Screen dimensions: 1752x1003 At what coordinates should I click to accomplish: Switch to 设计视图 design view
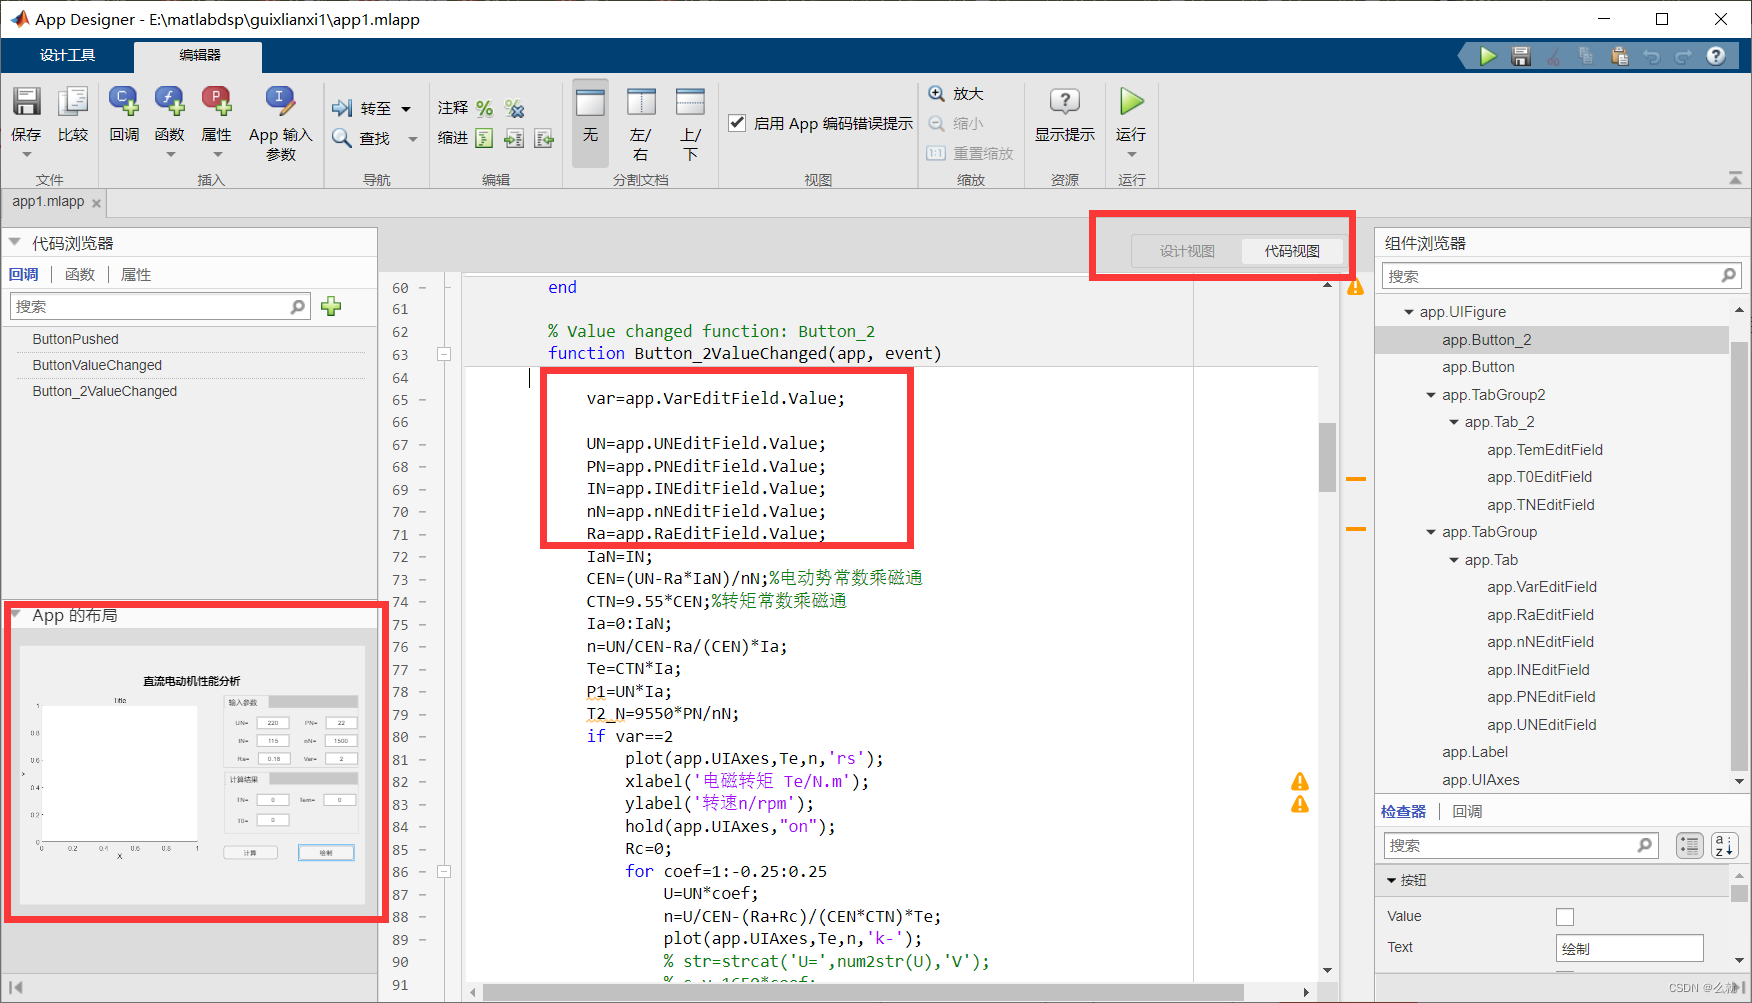tap(1188, 251)
